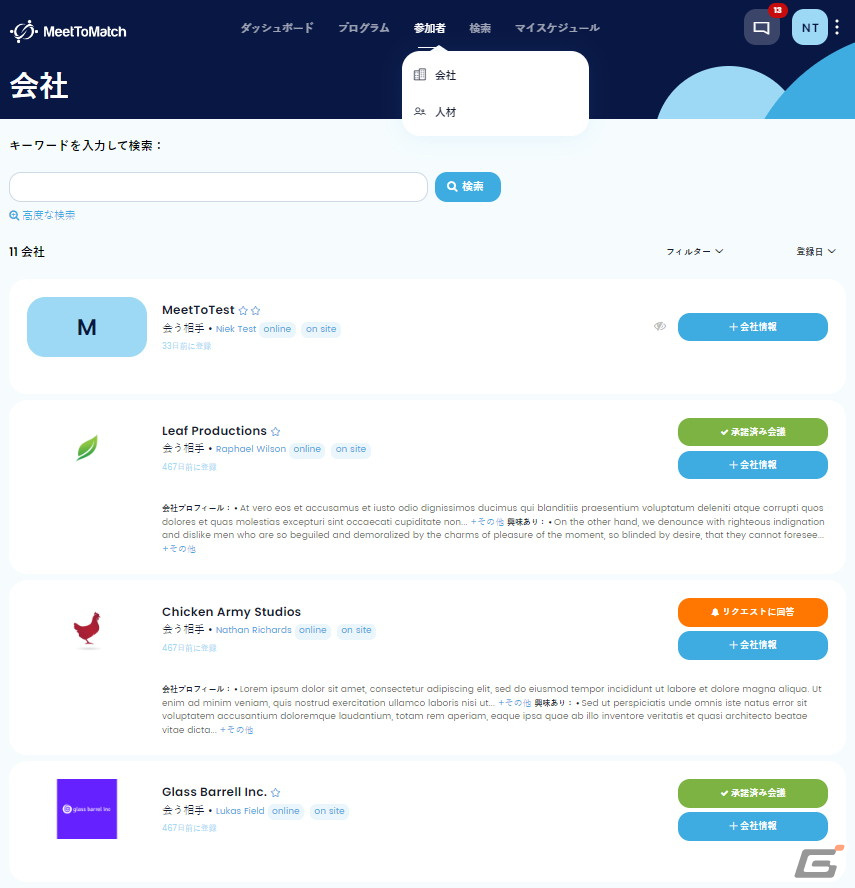Open the Leaf Productions leaf logo
The image size is (855, 888).
pos(87,447)
